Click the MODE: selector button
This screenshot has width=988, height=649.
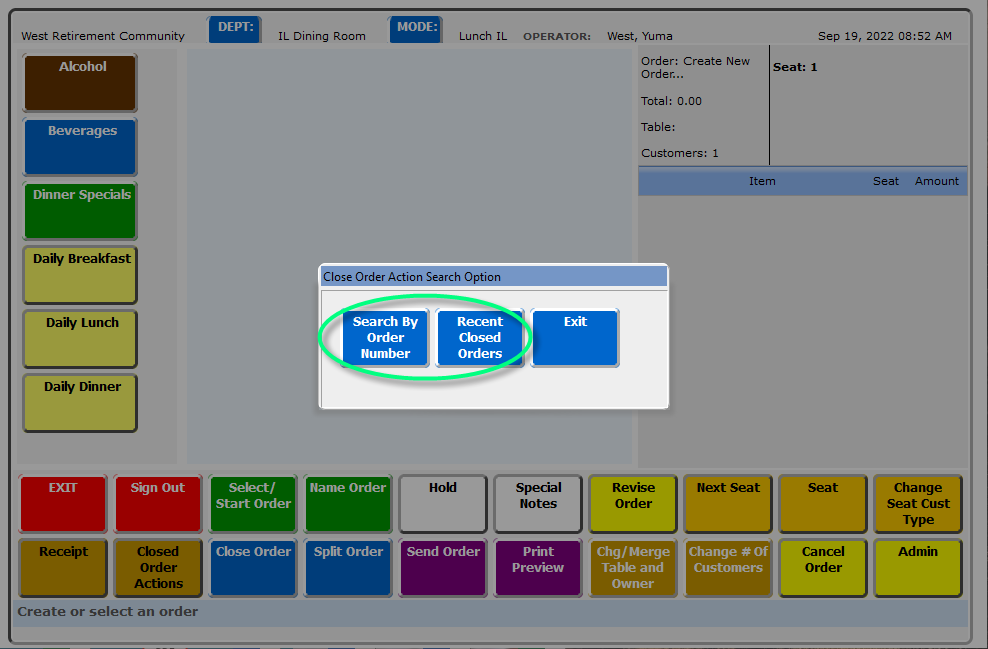[x=415, y=29]
